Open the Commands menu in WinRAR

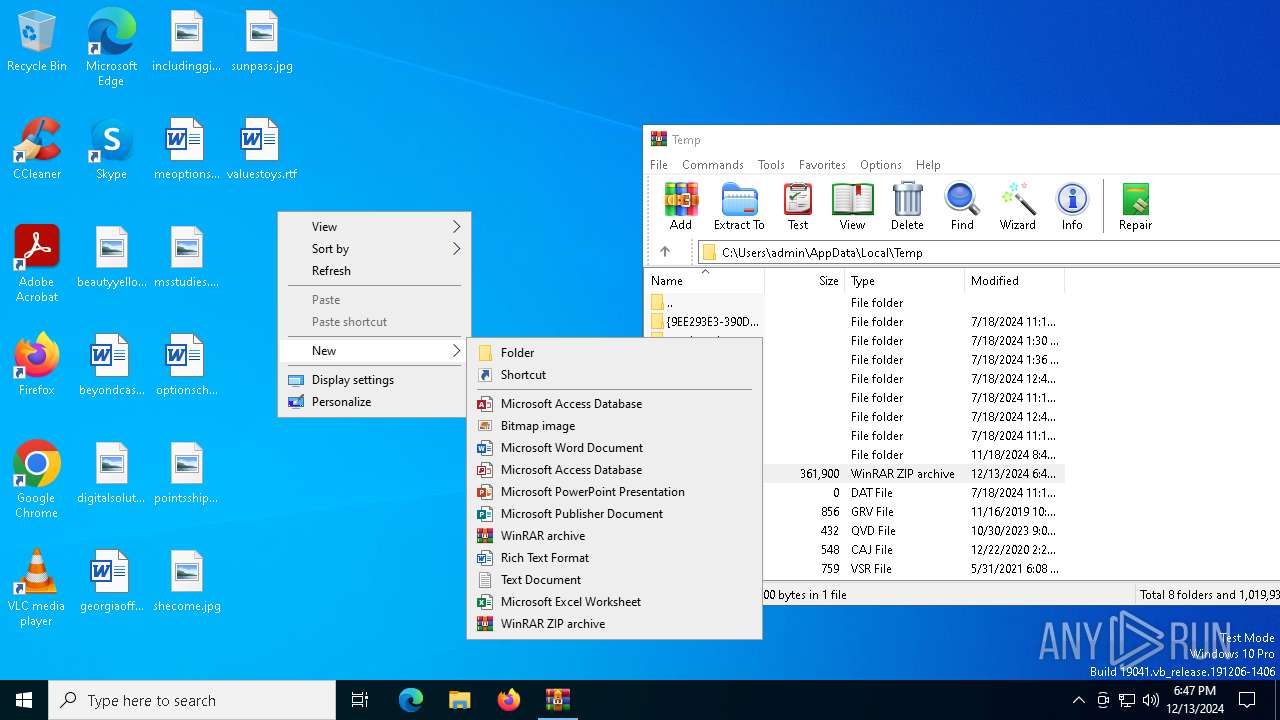(x=713, y=165)
